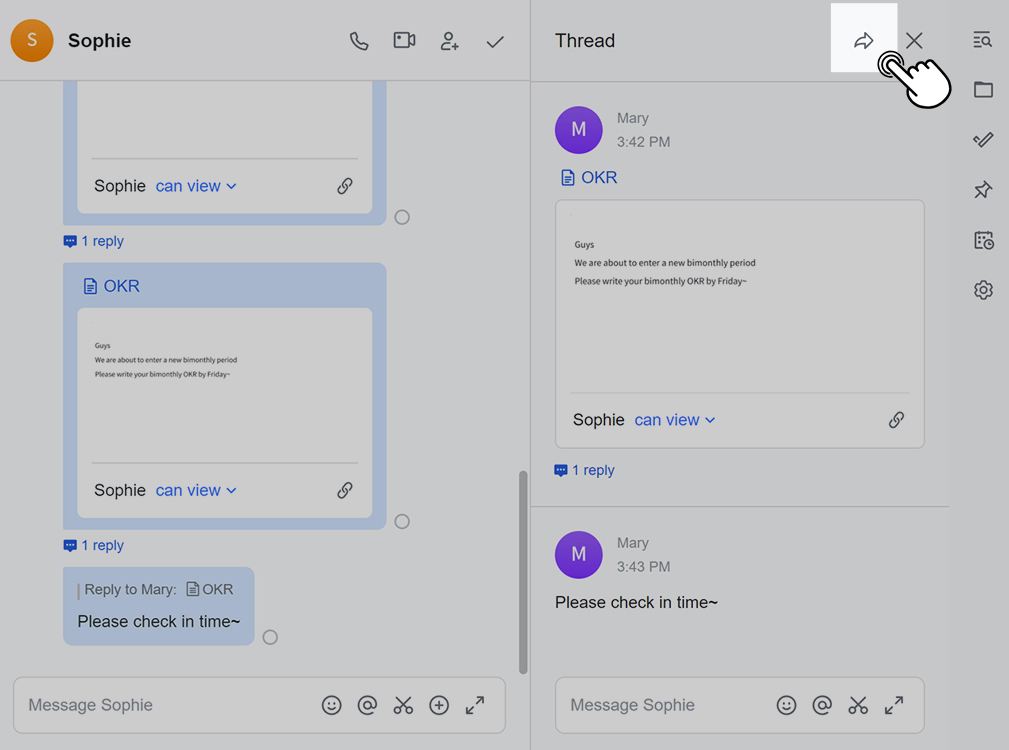Expand 'can view' dropdown in main chat OKR card
The height and width of the screenshot is (750, 1009).
pyautogui.click(x=196, y=490)
